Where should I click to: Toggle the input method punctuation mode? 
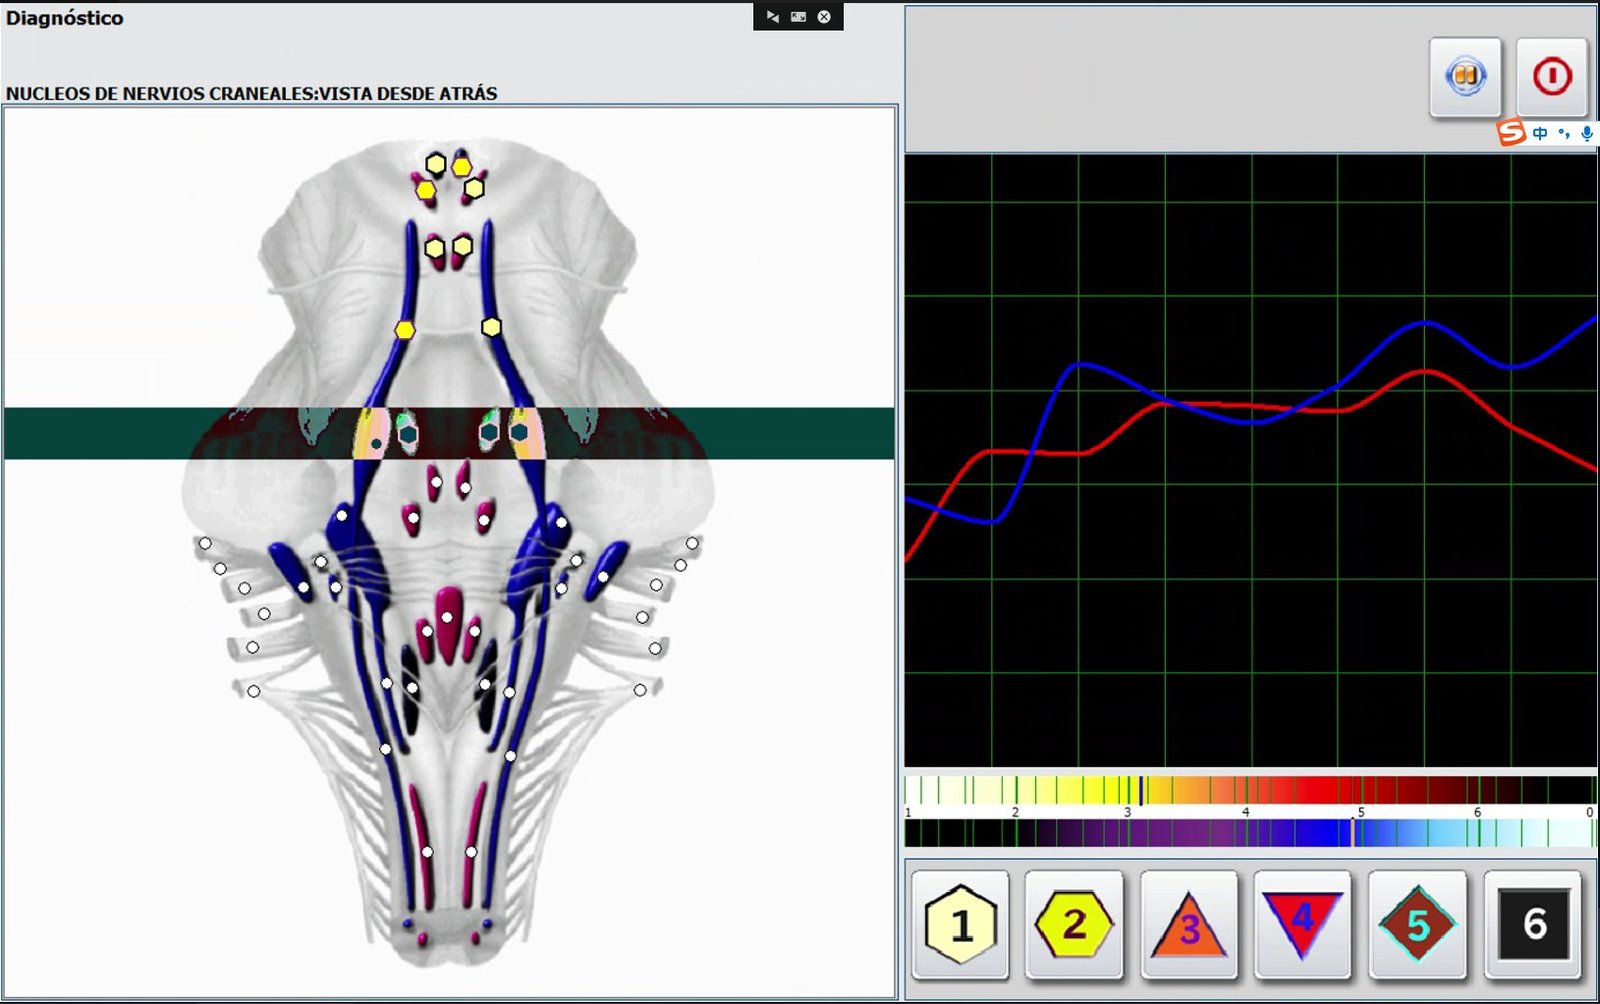[x=1564, y=133]
